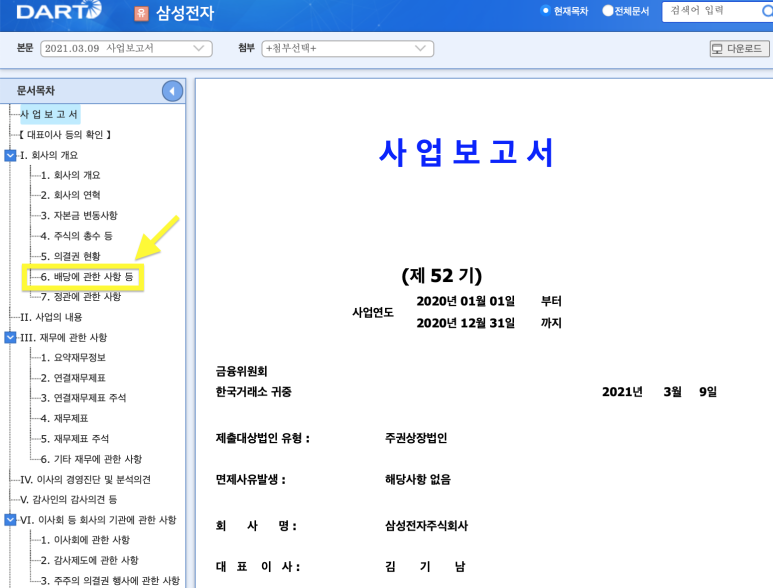Collapse the 문서목차 panel with round arrow
The image size is (773, 588).
[172, 91]
